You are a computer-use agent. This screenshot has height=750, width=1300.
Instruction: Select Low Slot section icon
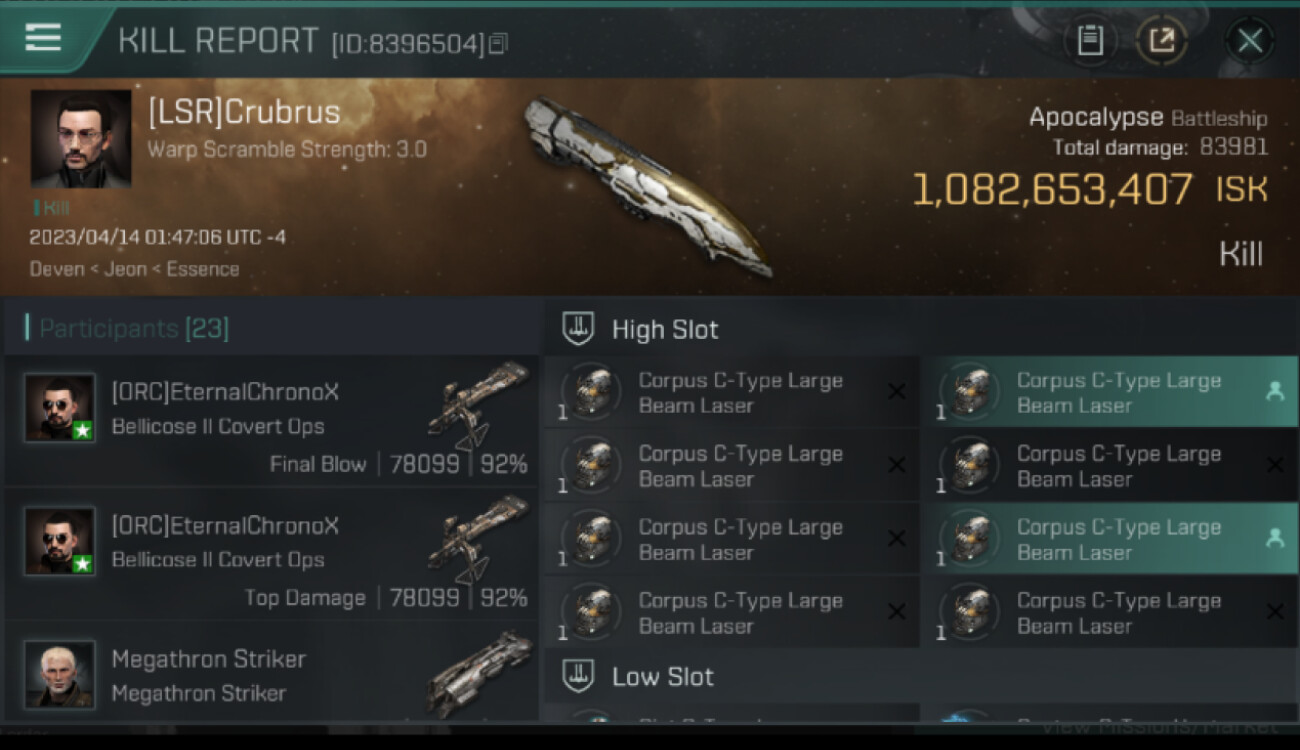tap(578, 675)
